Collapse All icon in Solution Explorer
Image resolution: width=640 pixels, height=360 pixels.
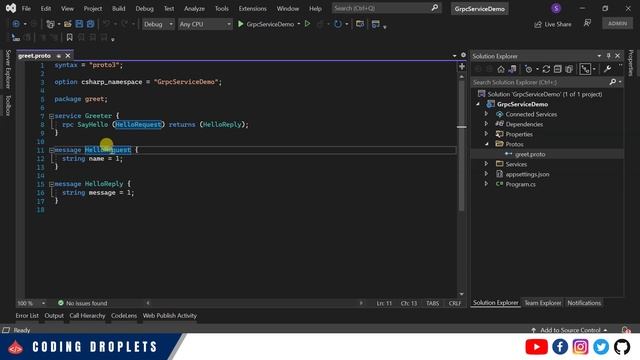(558, 69)
